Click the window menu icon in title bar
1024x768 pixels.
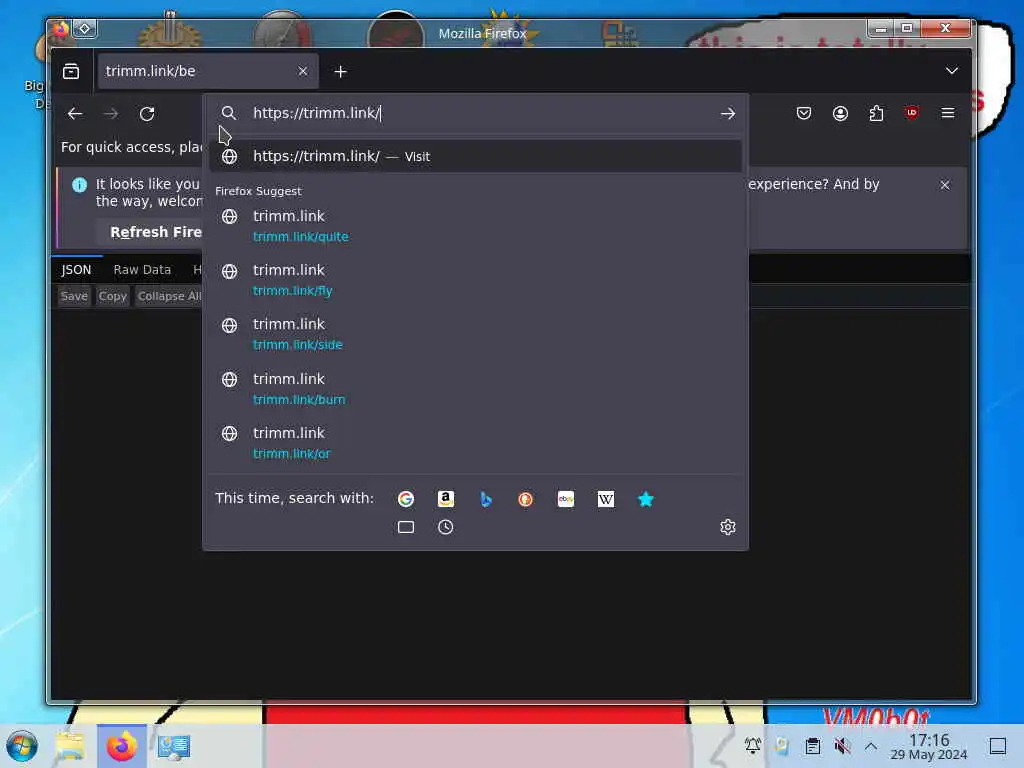[x=84, y=28]
